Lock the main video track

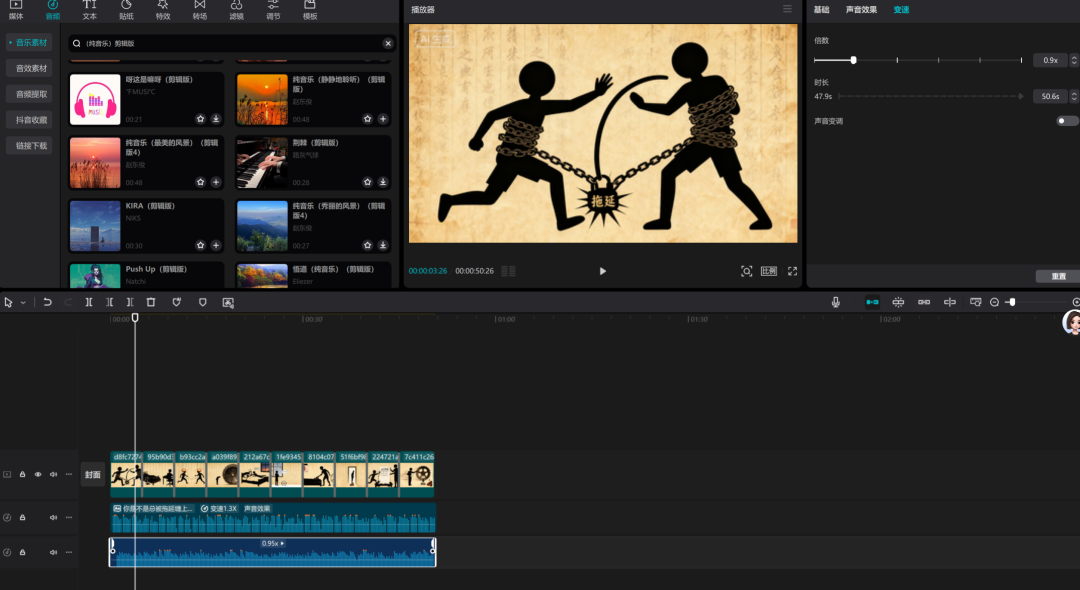22,475
